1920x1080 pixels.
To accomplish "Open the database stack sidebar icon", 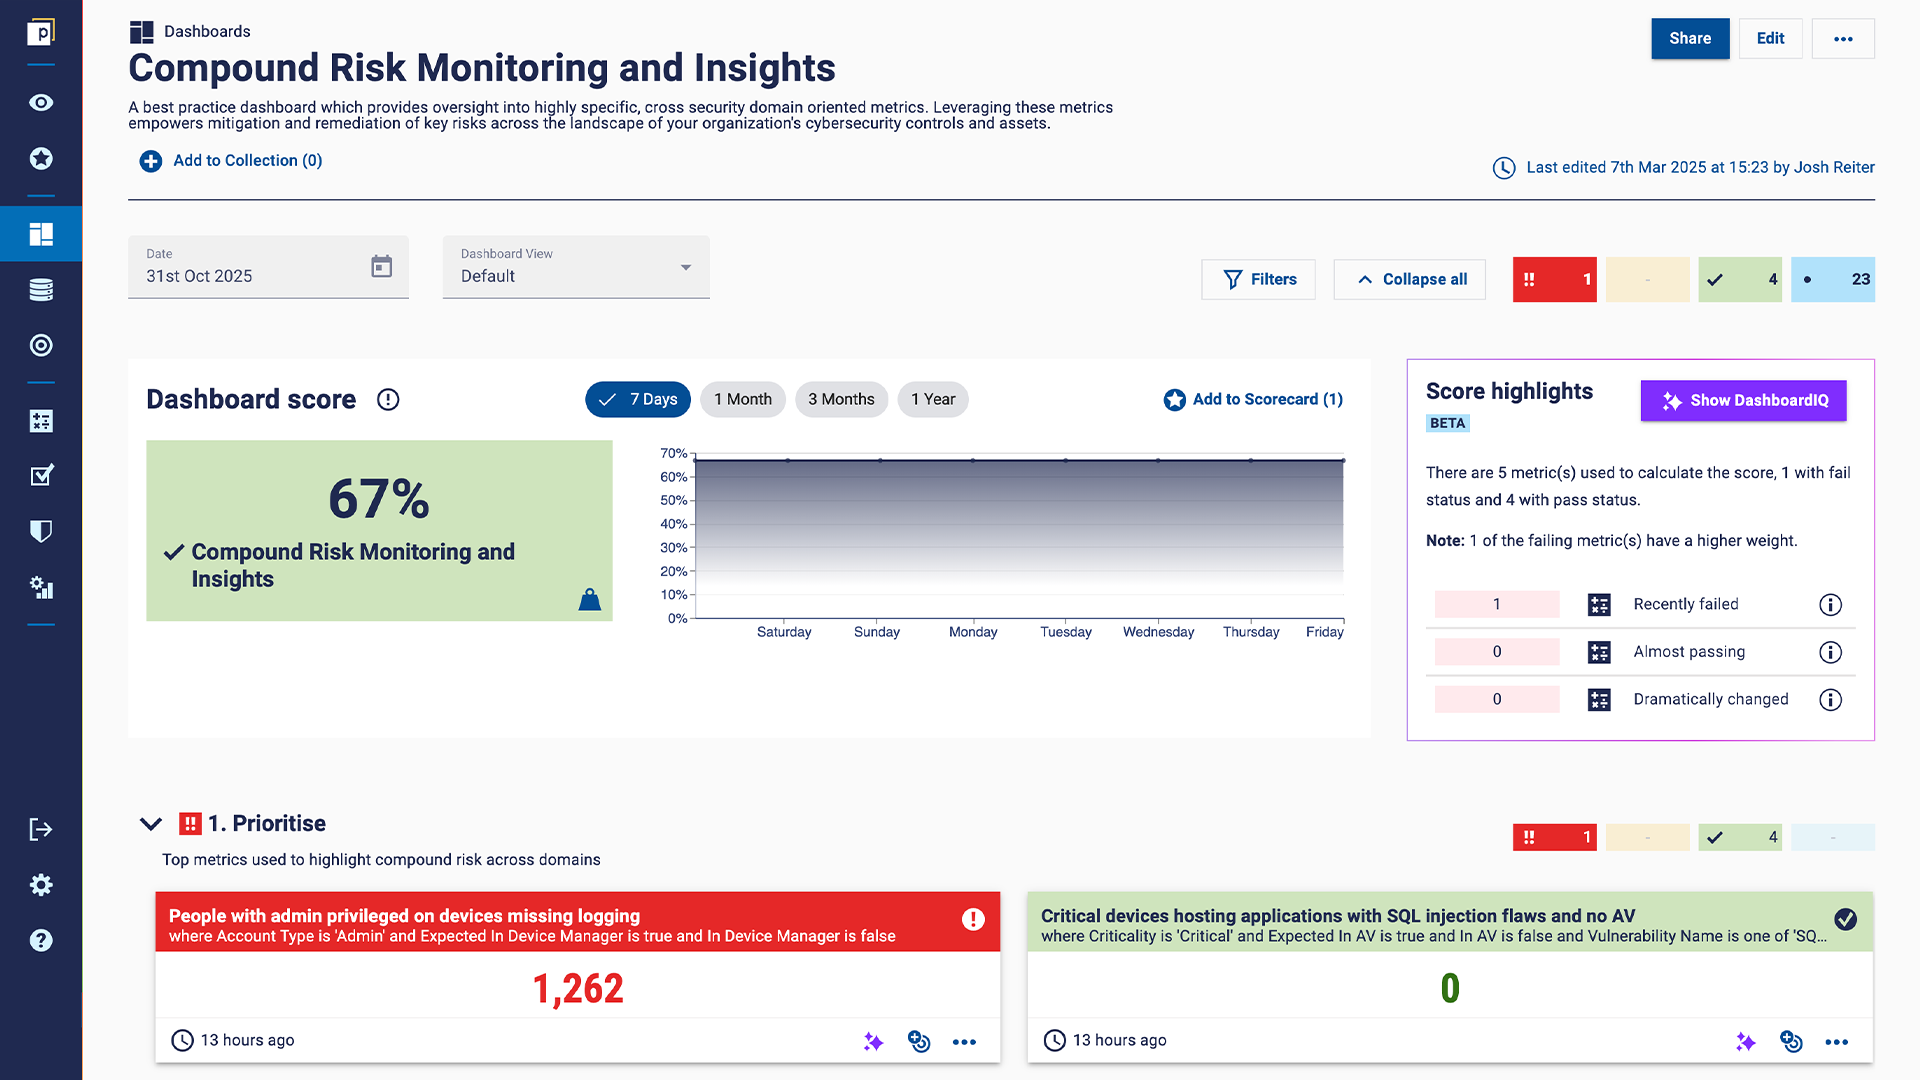I will click(x=41, y=290).
